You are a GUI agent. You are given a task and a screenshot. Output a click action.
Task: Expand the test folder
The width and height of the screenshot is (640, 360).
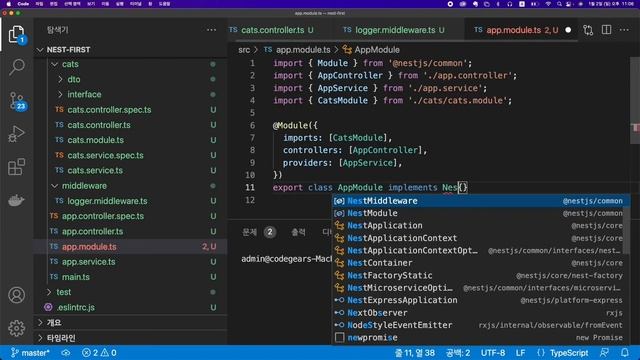point(49,292)
